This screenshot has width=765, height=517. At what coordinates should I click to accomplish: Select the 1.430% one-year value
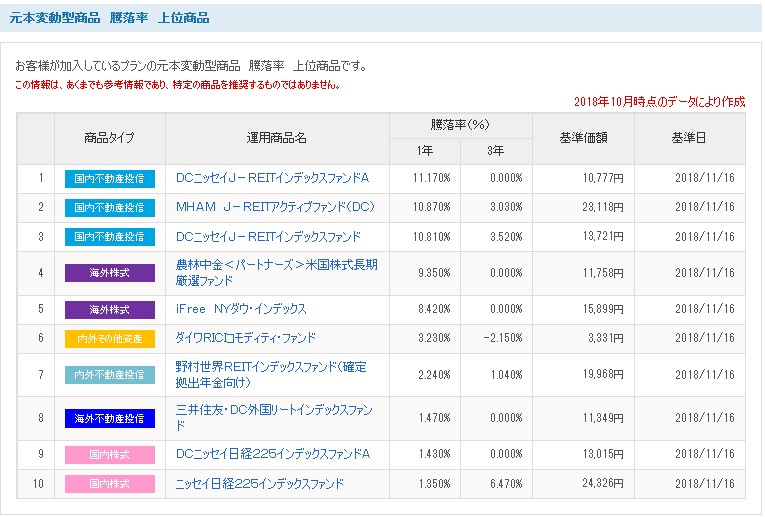pyautogui.click(x=434, y=455)
